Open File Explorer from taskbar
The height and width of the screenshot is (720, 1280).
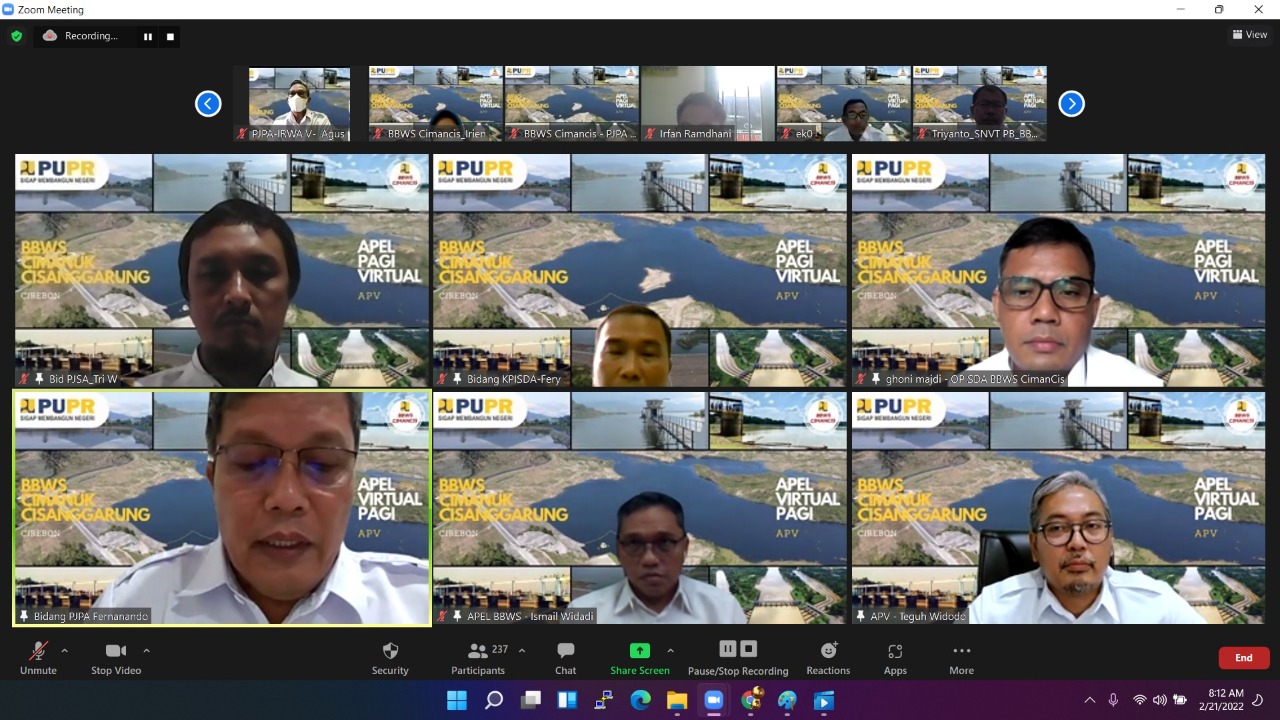click(x=677, y=700)
